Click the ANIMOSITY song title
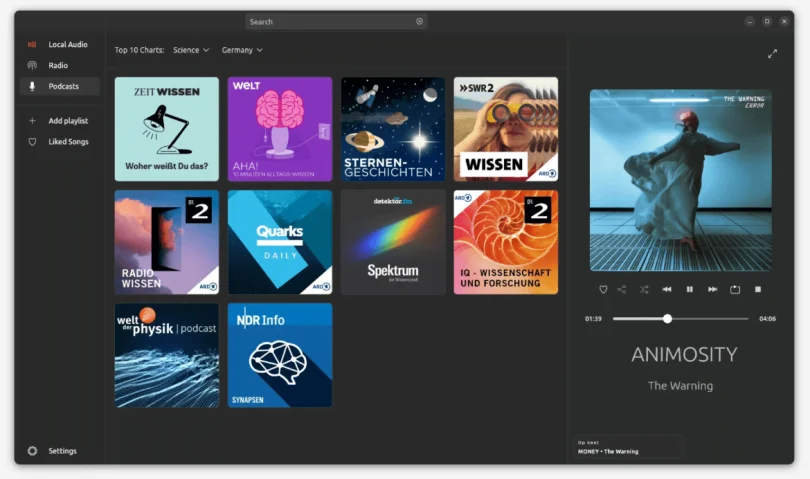The width and height of the screenshot is (810, 479). [x=684, y=354]
